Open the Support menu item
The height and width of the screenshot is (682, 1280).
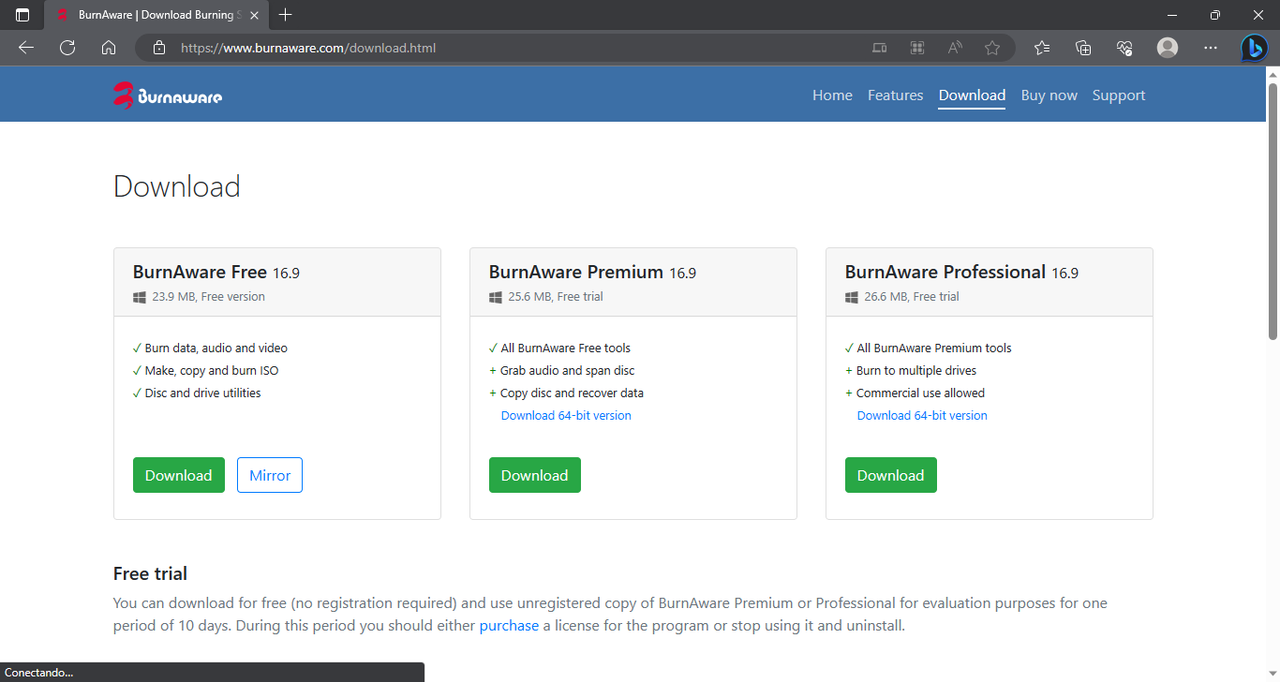tap(1119, 95)
